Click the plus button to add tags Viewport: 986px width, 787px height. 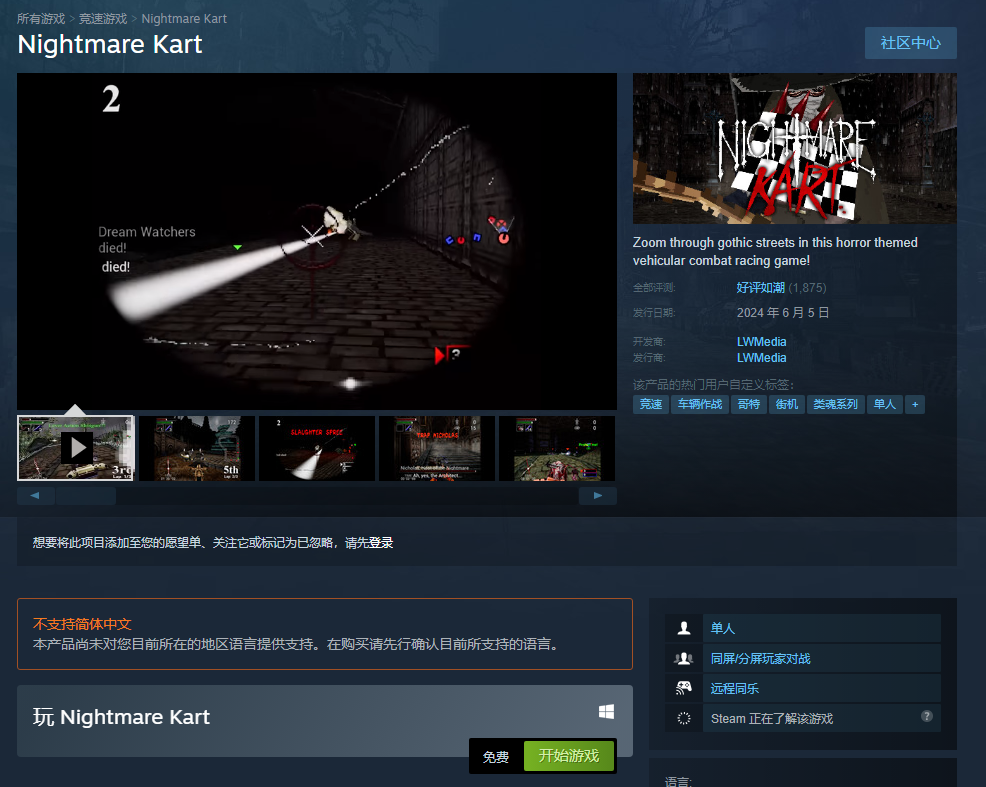915,404
